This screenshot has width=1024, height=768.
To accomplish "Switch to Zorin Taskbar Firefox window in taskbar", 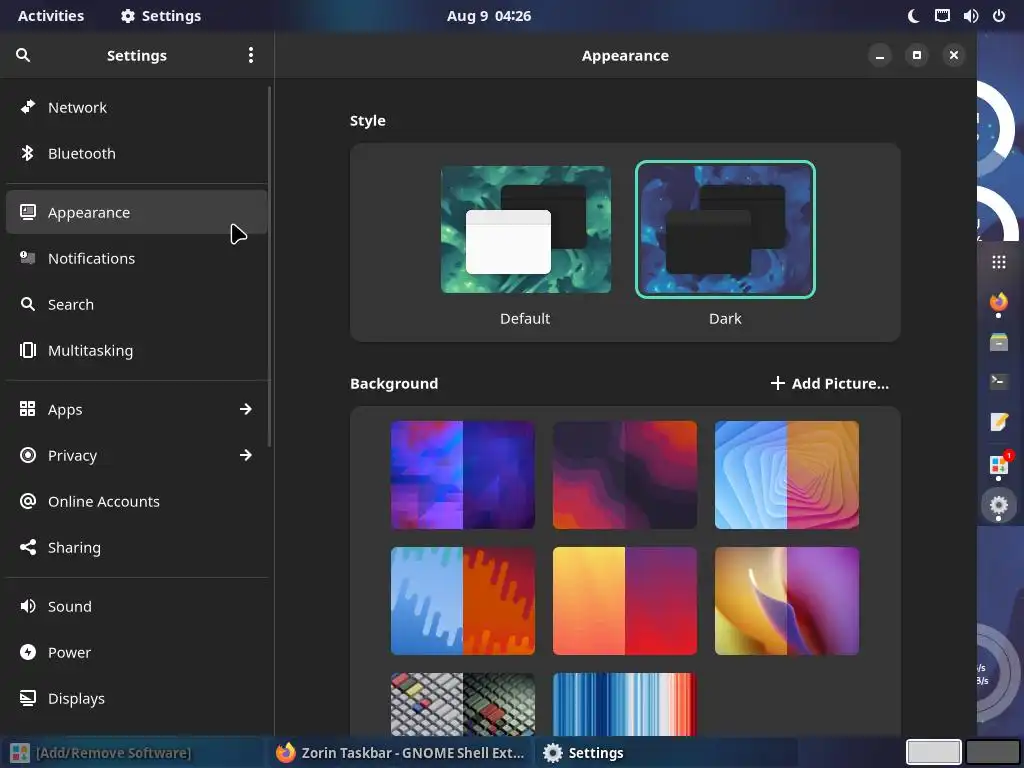I will [400, 753].
